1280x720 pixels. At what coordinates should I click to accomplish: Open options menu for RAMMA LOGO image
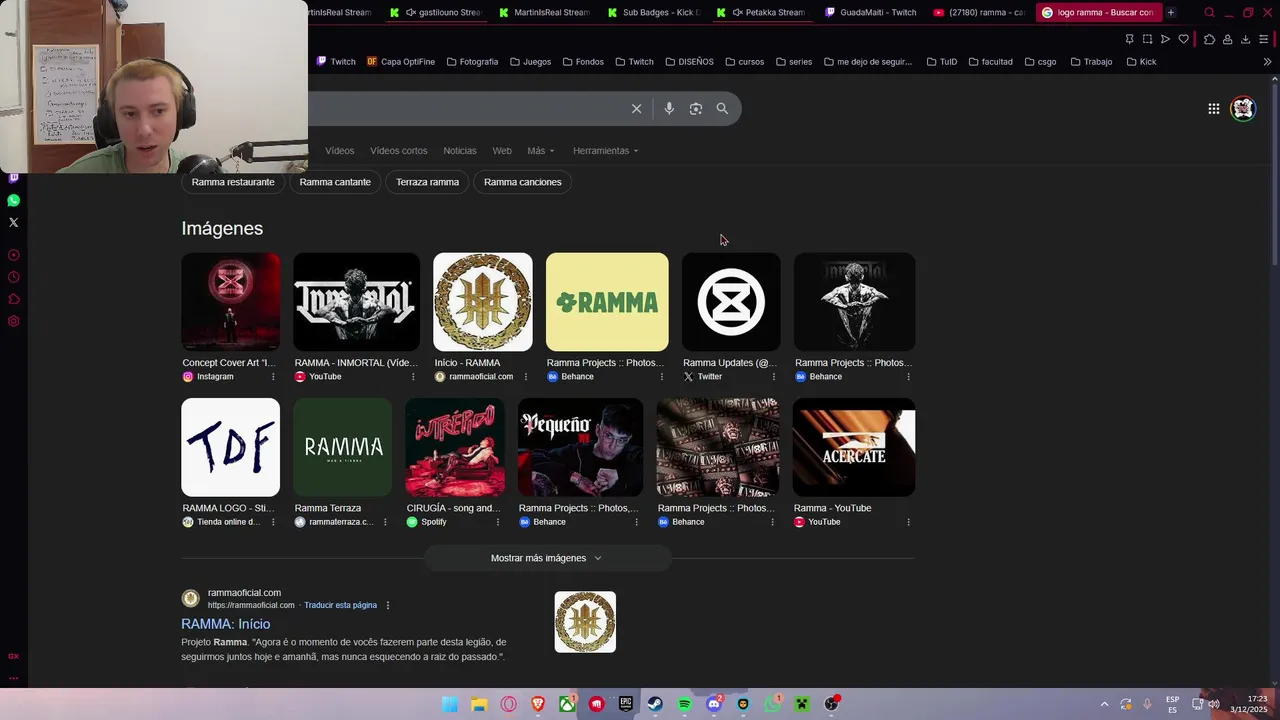click(x=273, y=522)
